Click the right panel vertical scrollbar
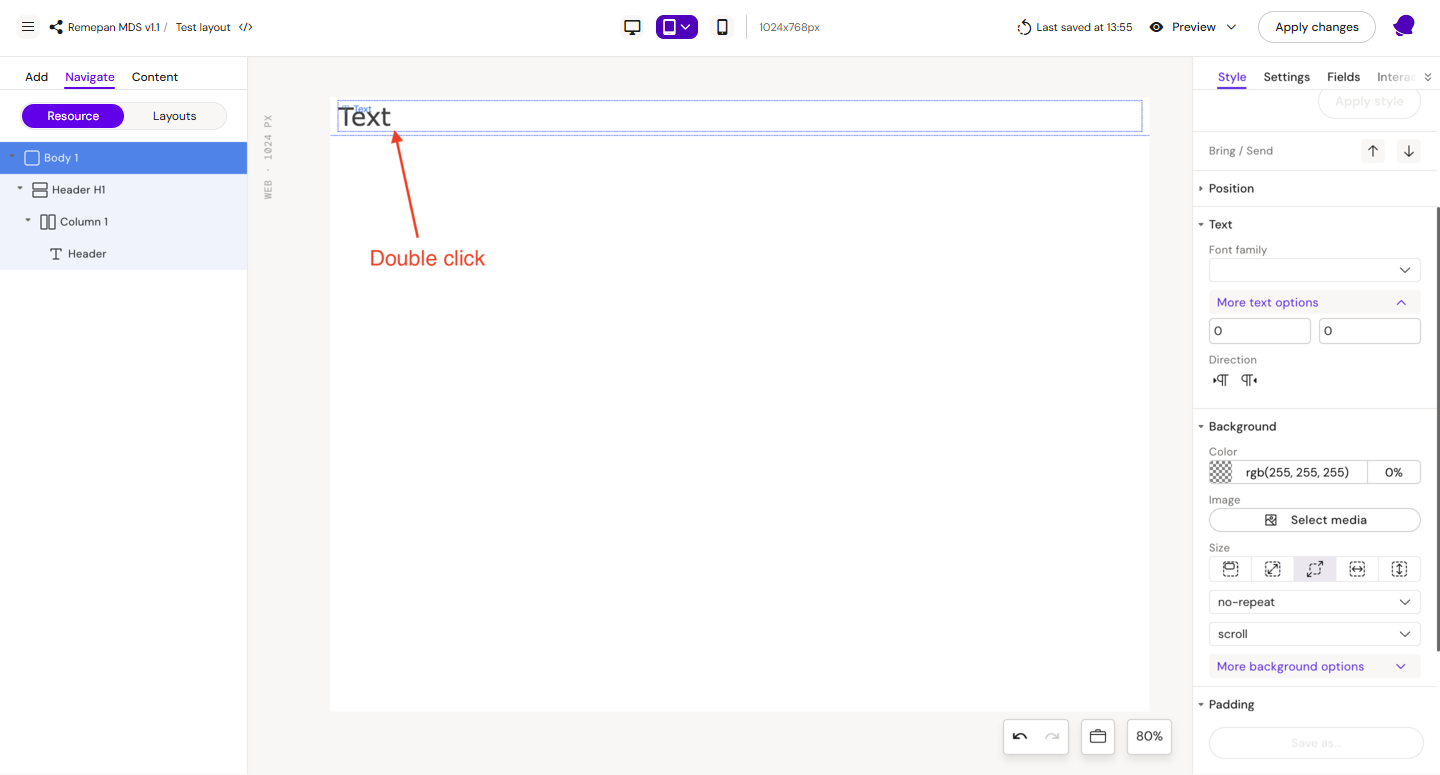This screenshot has height=775, width=1440. (x=1437, y=430)
